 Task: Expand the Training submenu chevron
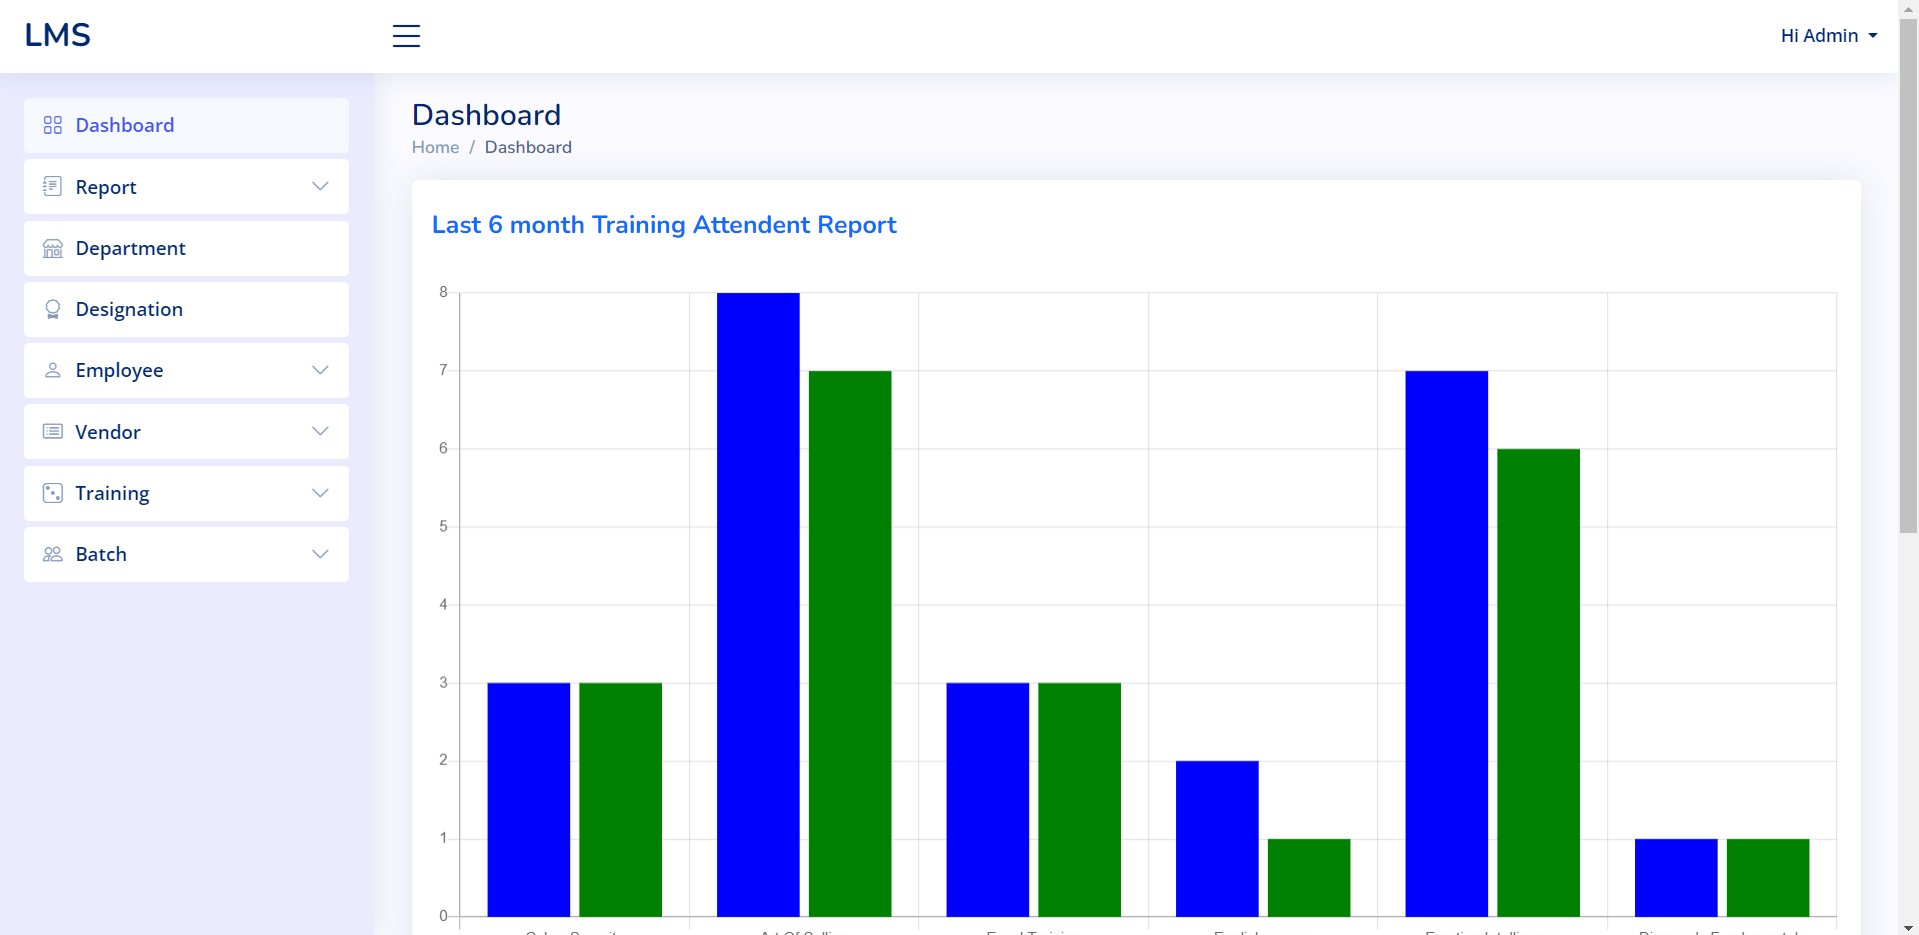point(320,493)
